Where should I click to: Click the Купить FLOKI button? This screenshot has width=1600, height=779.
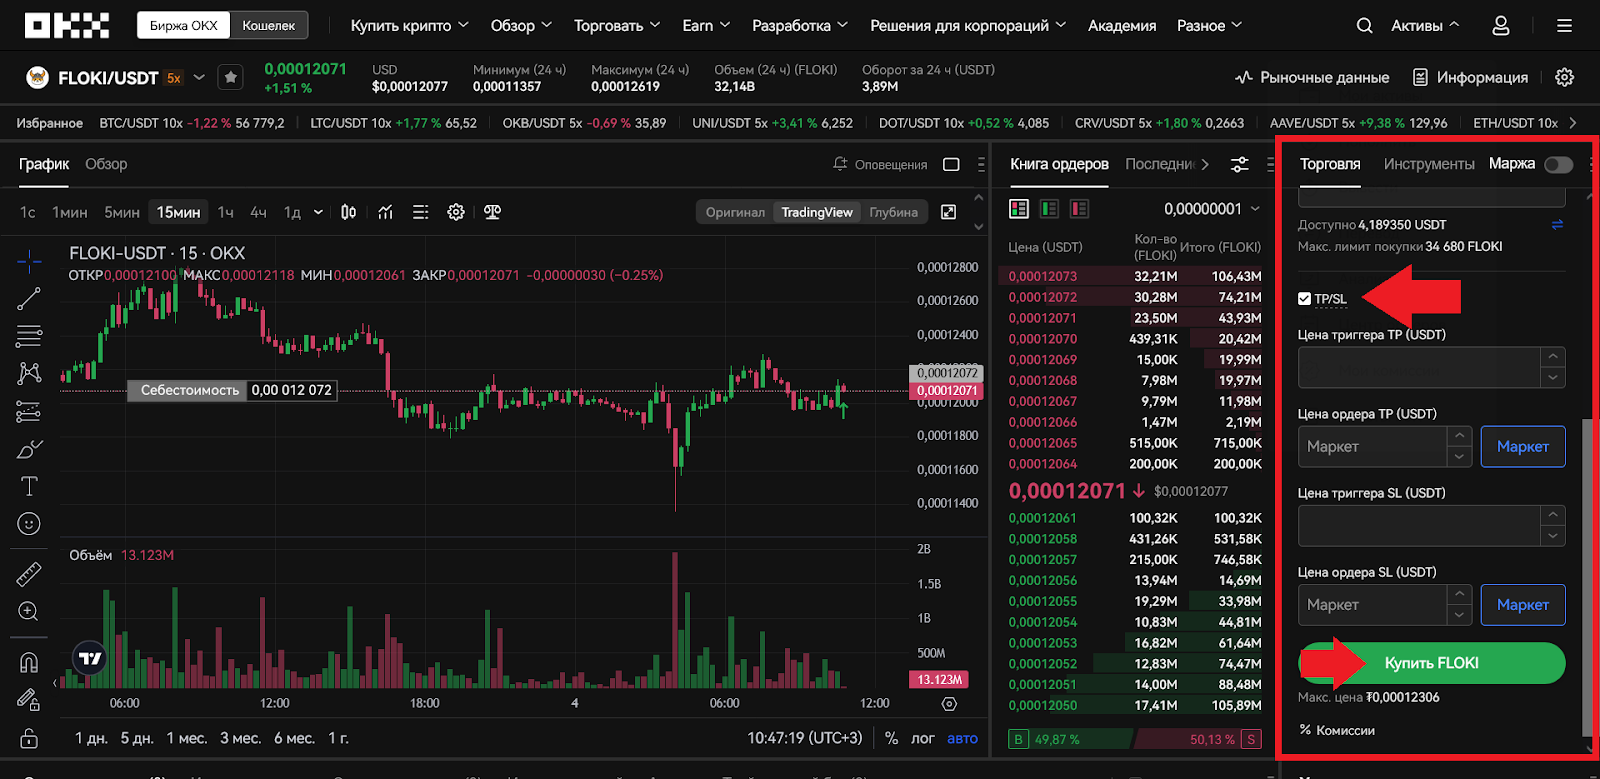(x=1432, y=663)
